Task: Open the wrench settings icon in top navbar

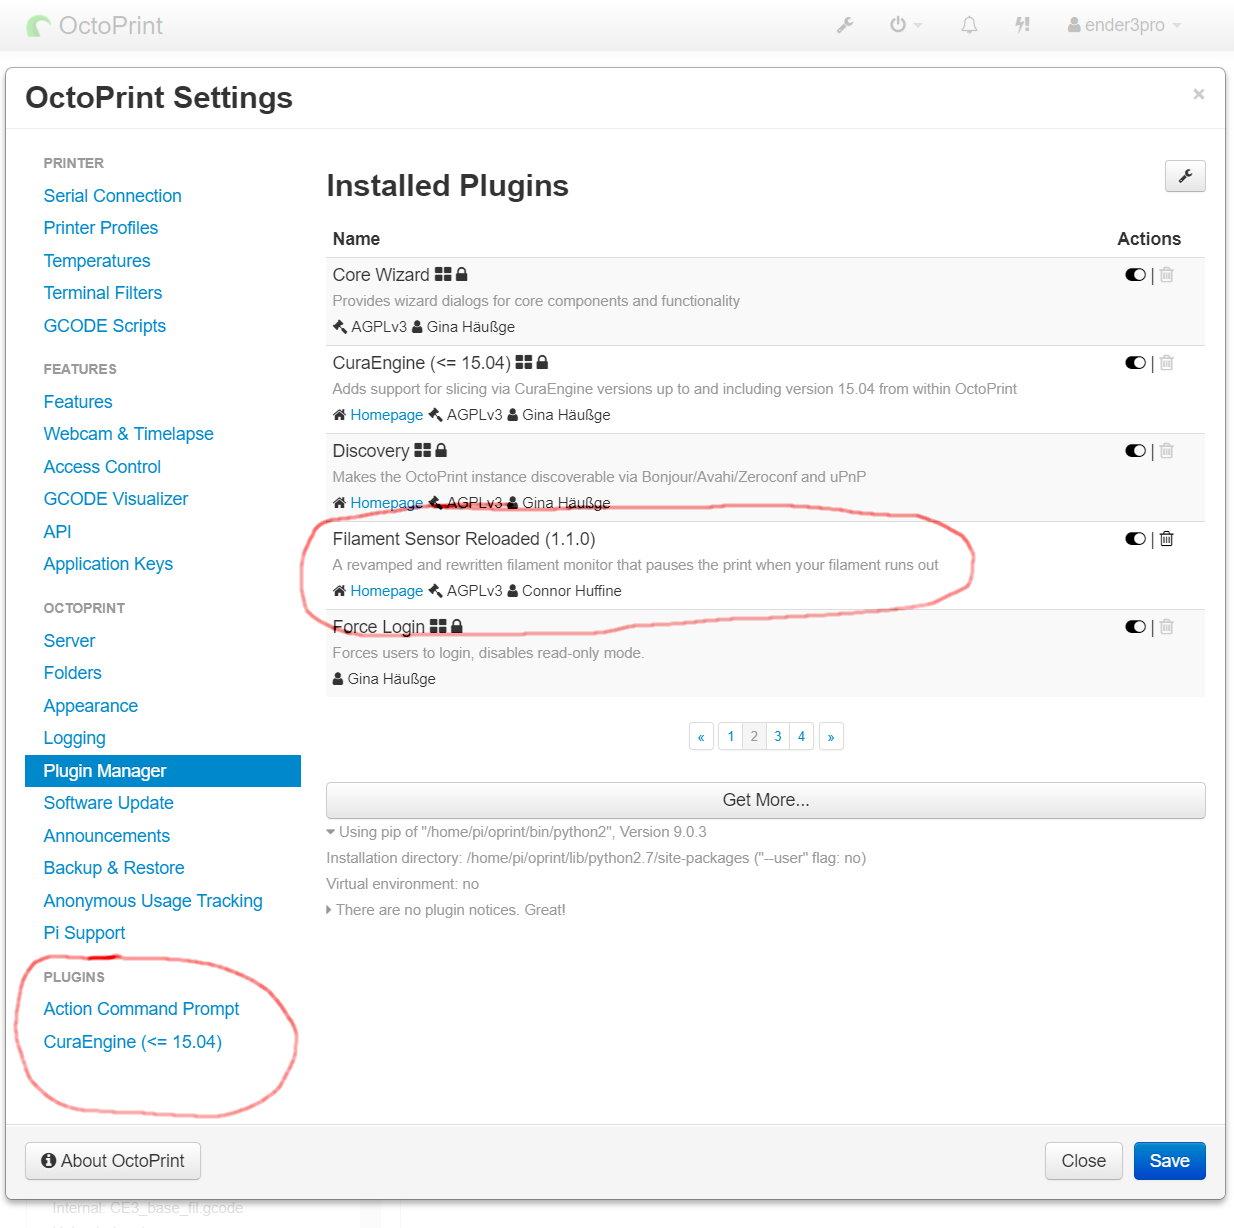Action: coord(845,25)
